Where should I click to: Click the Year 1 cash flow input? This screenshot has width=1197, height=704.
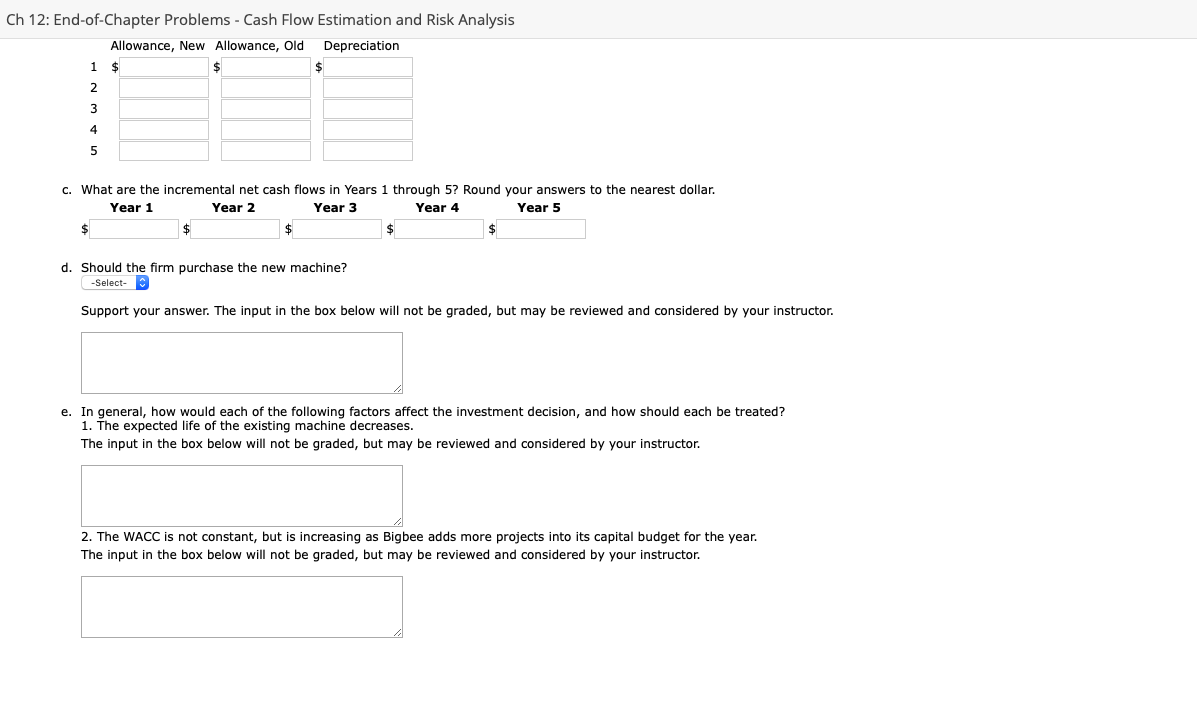134,228
